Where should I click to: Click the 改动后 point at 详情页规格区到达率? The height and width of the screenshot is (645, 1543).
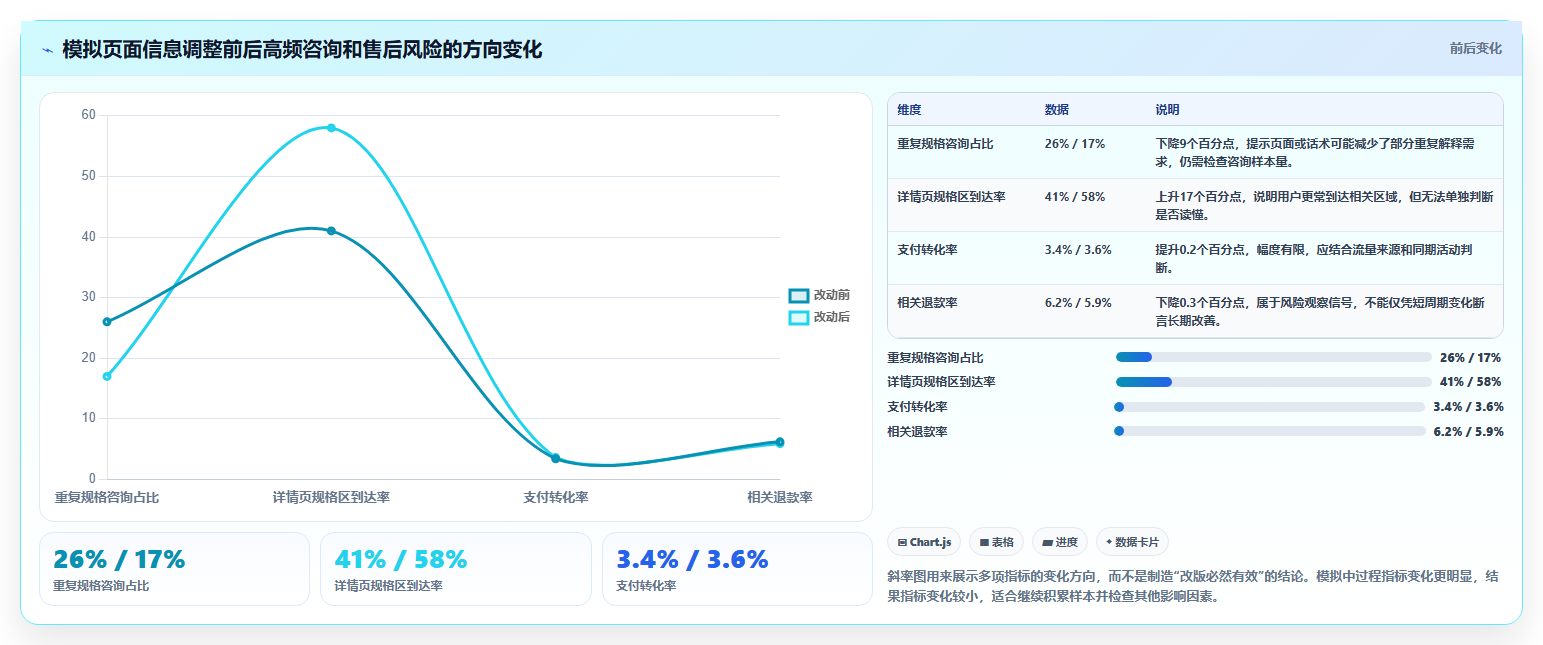(331, 128)
